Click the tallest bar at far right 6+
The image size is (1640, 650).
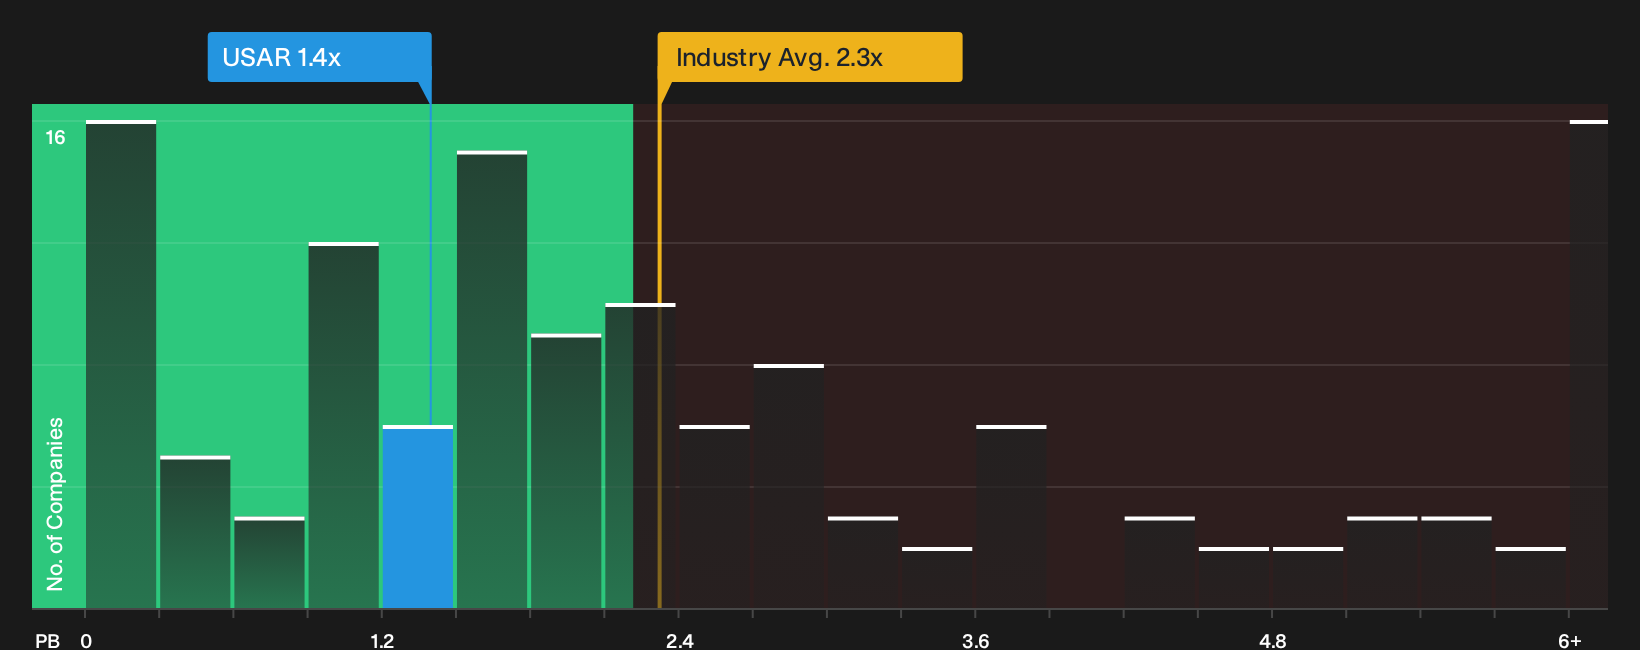(x=1589, y=364)
